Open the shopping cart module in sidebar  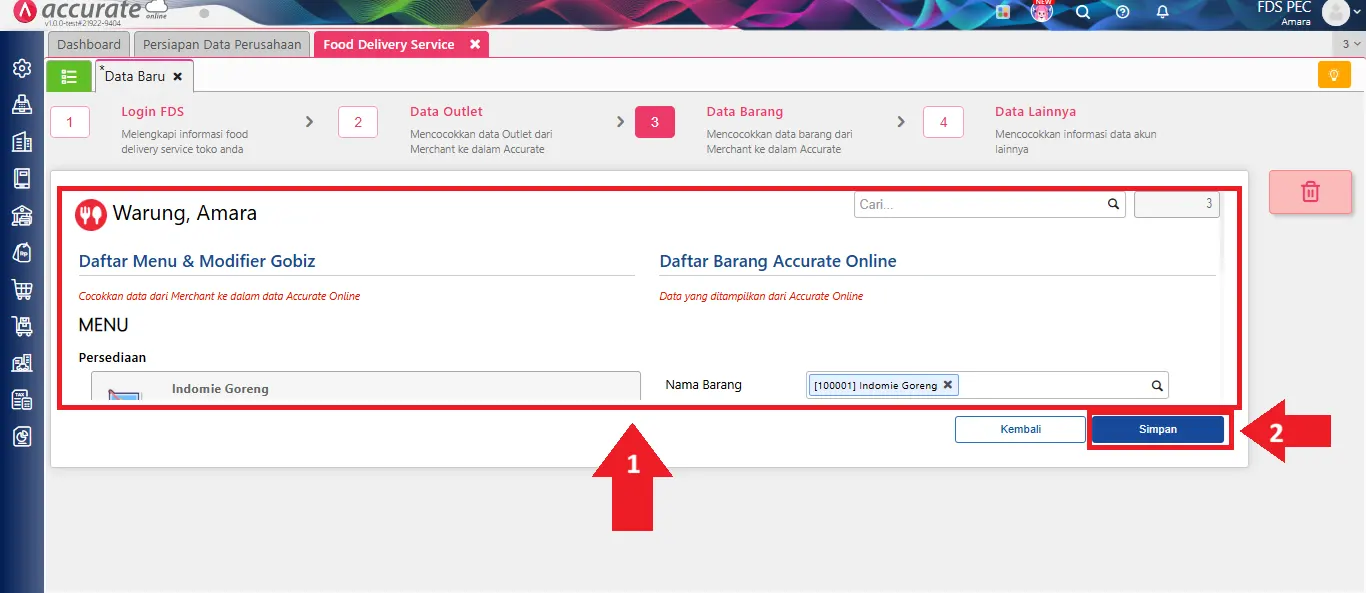(x=21, y=290)
